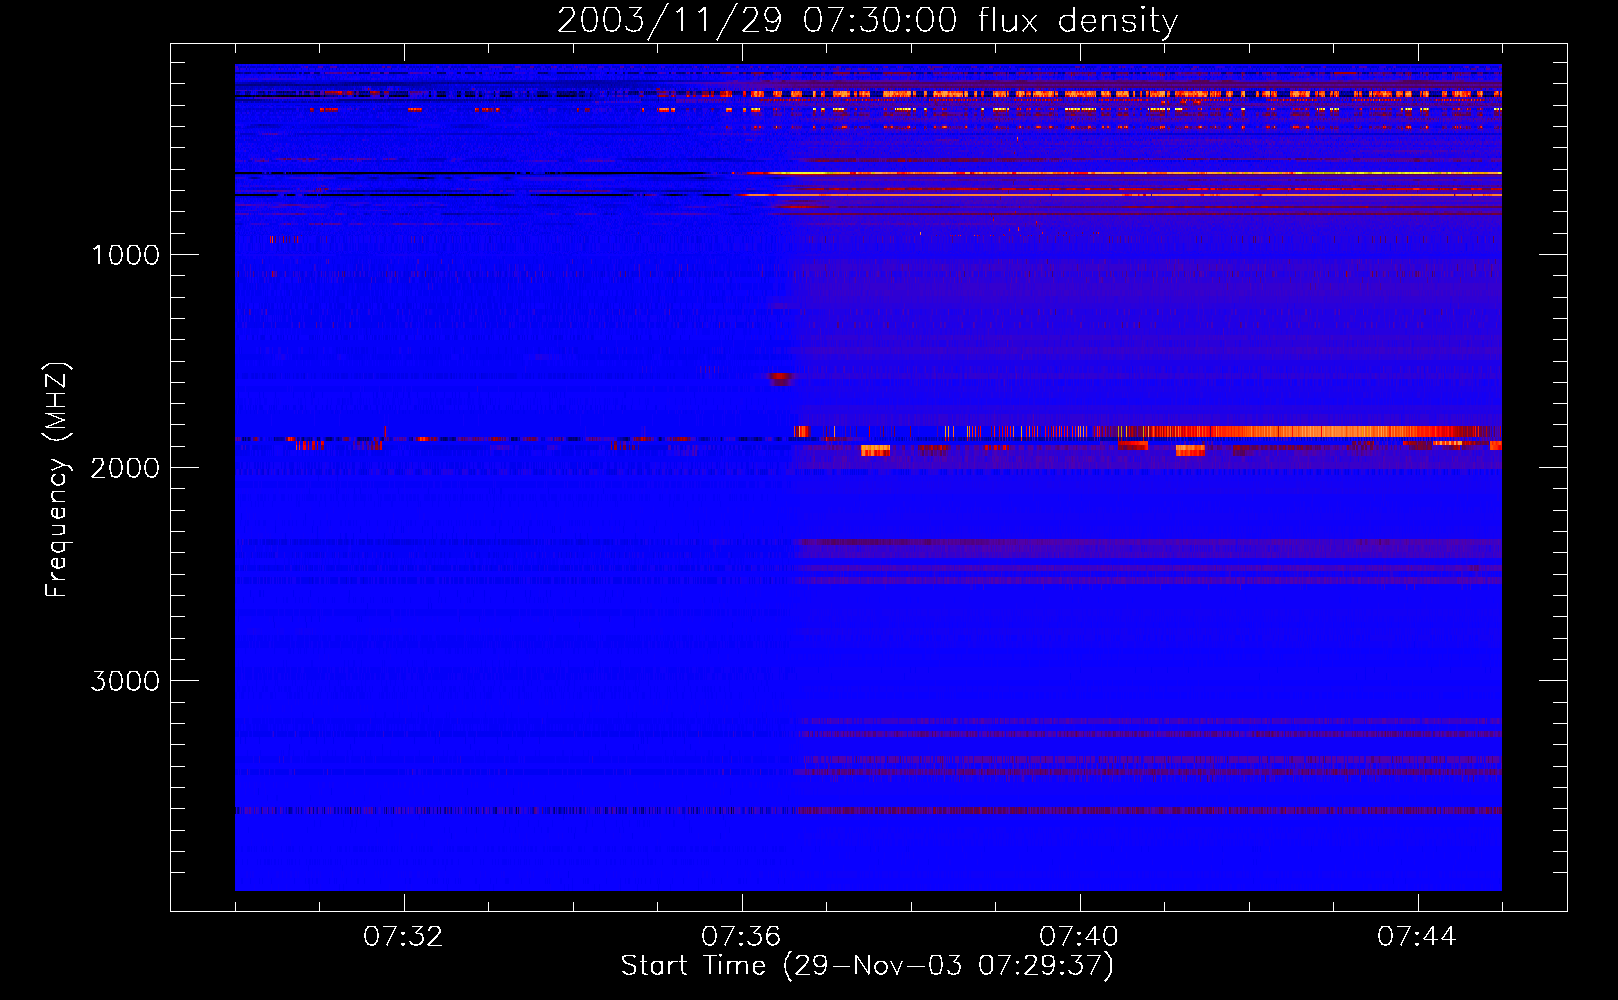Click the 07:40 time tick label
Screen dimensions: 1618x1000
[x=1079, y=937]
